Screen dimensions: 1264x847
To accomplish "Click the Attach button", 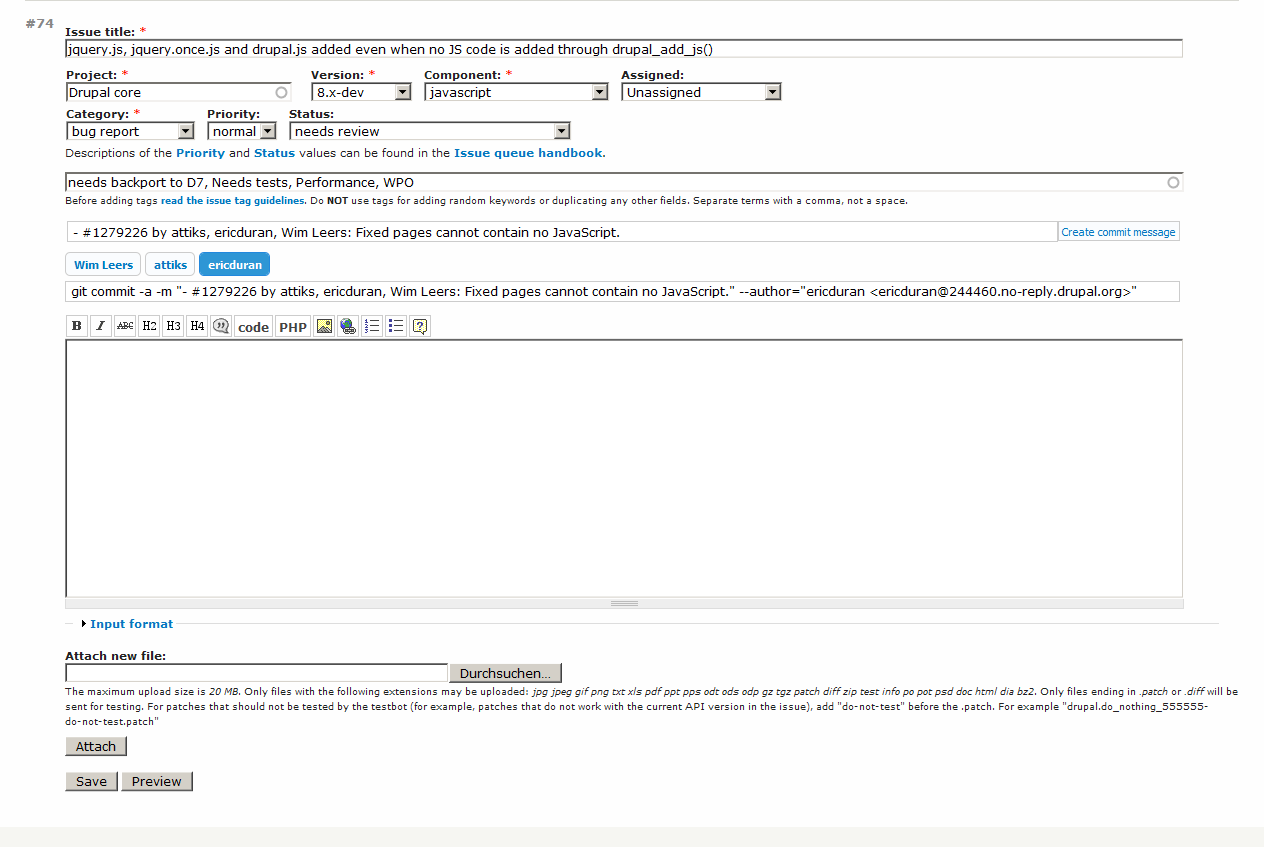I will pyautogui.click(x=96, y=746).
